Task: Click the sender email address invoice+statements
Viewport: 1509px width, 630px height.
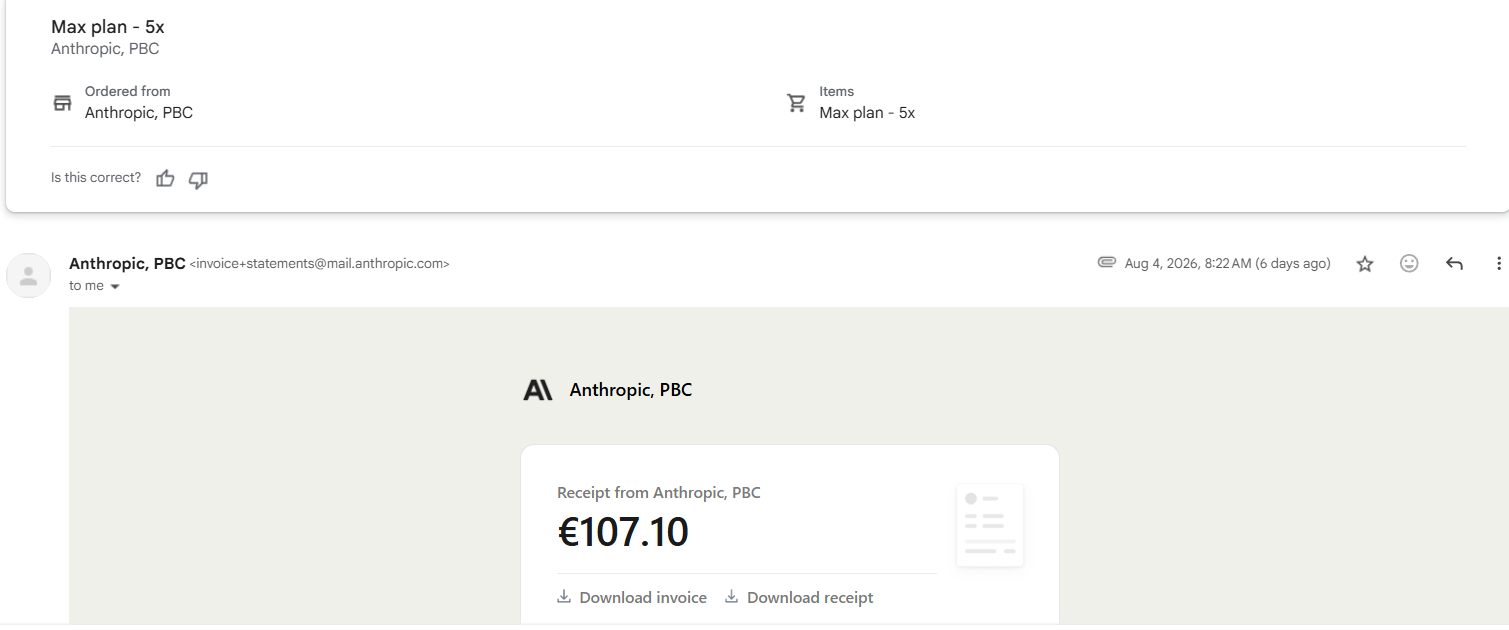Action: coord(319,264)
